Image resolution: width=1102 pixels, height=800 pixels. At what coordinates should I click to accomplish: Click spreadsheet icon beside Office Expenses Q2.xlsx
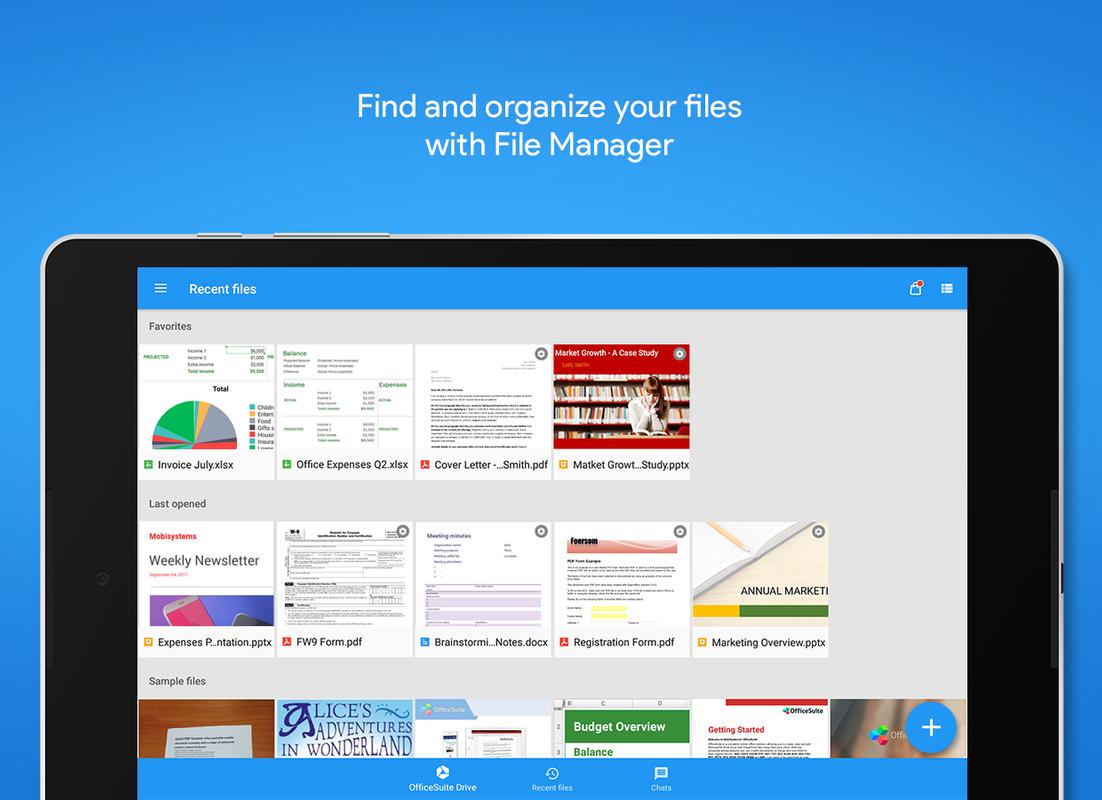(x=287, y=465)
